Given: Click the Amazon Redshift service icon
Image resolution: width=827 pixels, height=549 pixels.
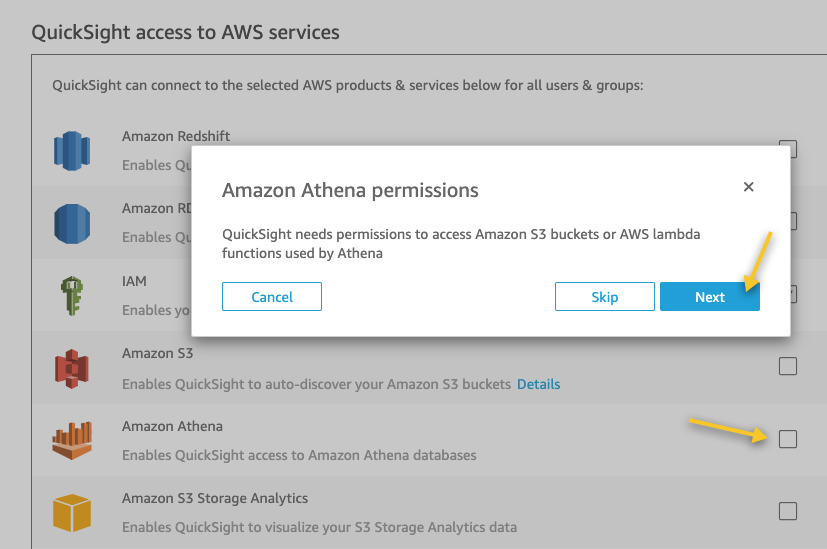Looking at the screenshot, I should click(72, 151).
